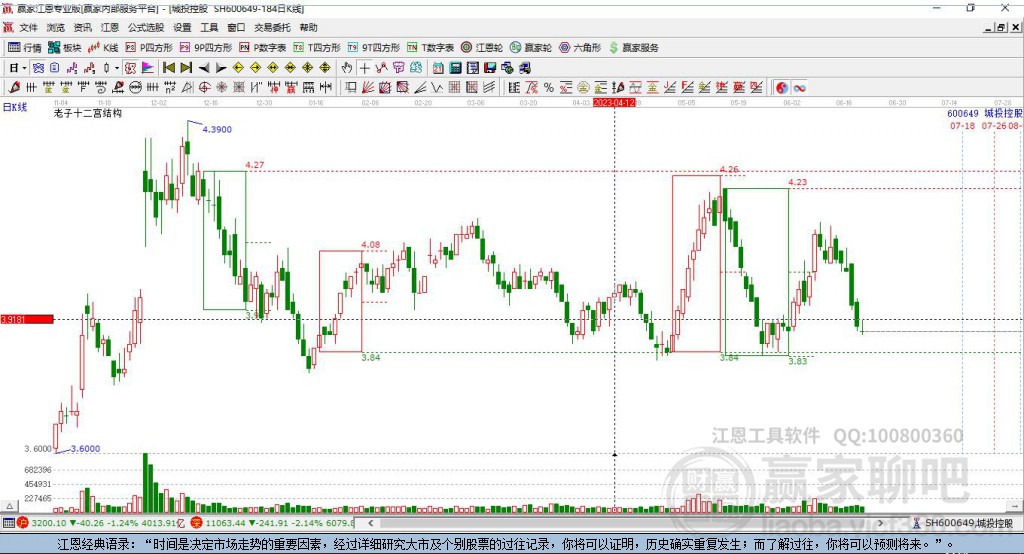Open the 赢家轮 wheel tool

(x=531, y=48)
